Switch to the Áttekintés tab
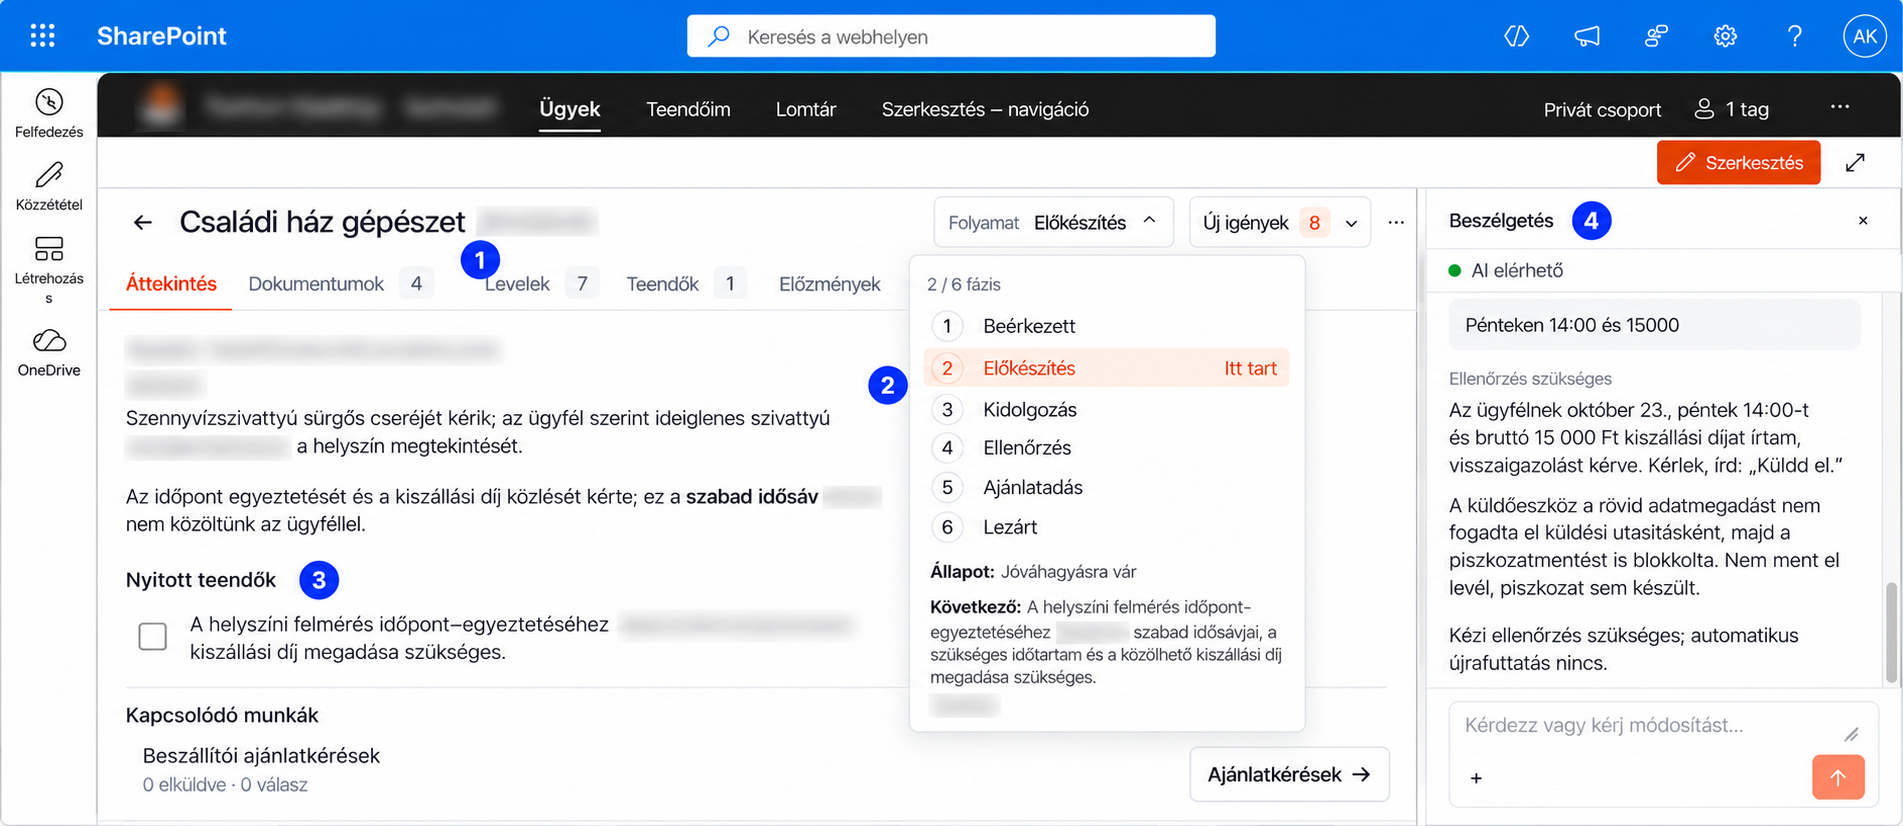 click(171, 284)
